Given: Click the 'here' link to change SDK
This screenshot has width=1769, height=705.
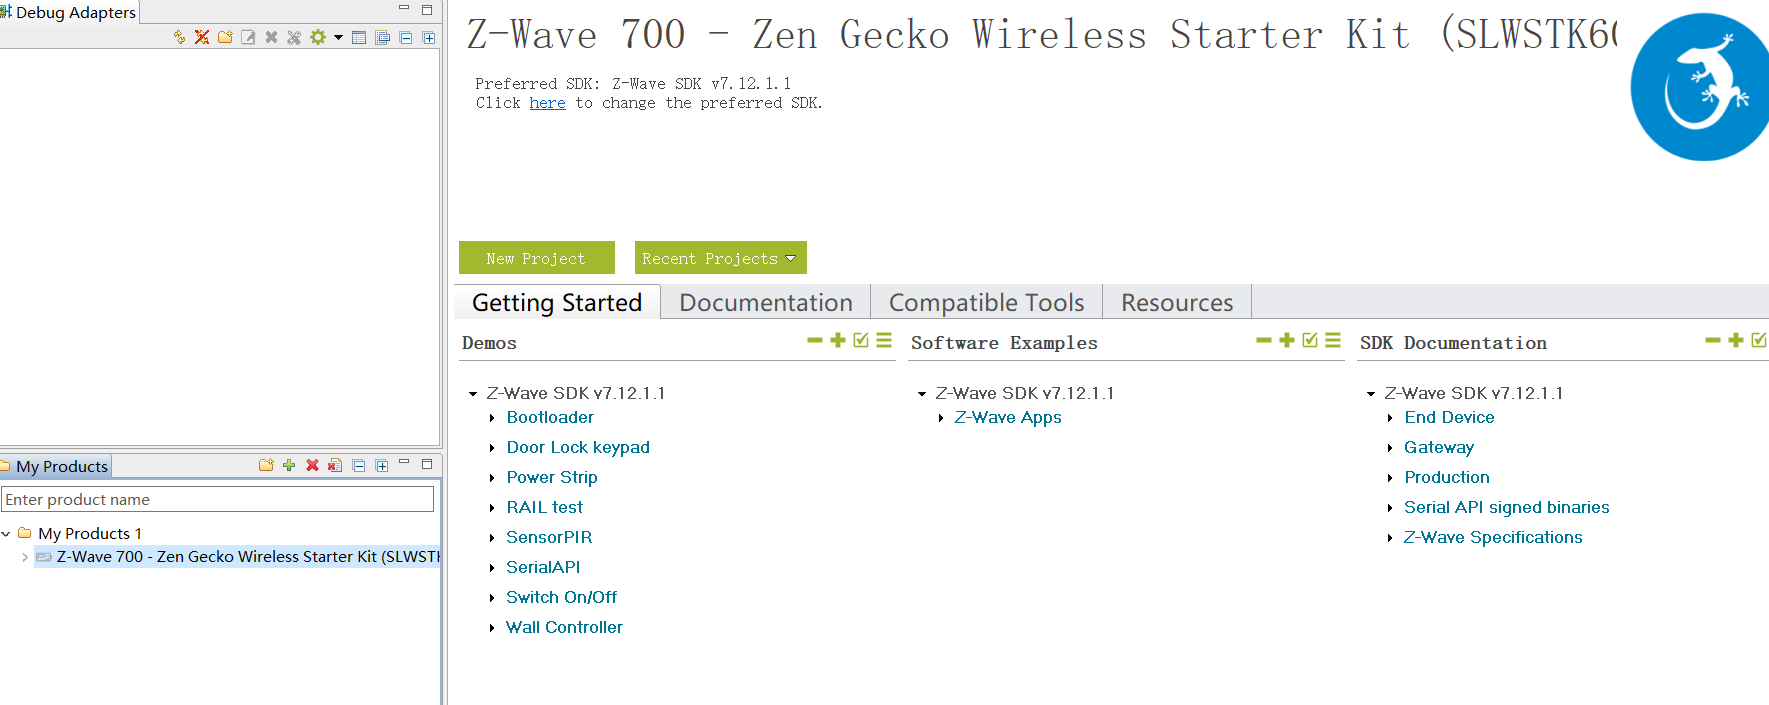Looking at the screenshot, I should click(547, 103).
